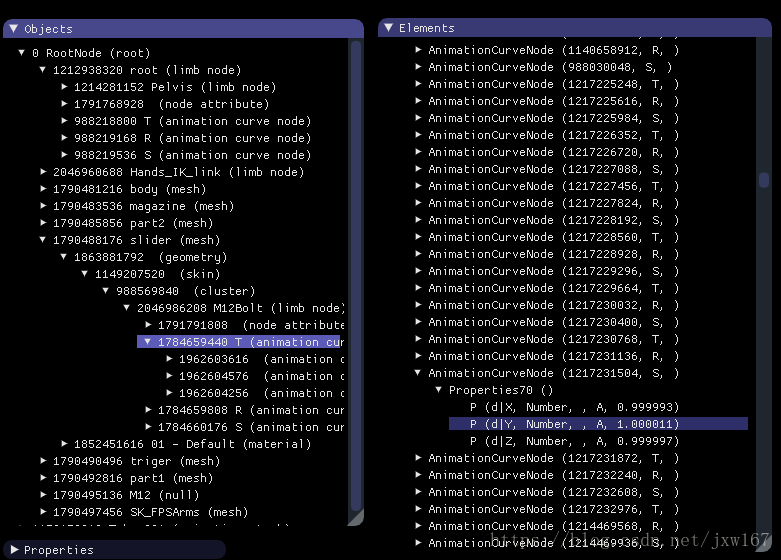Select AnimationCurveNode (1217230032, R, ) row text
781x560 pixels.
(553, 305)
